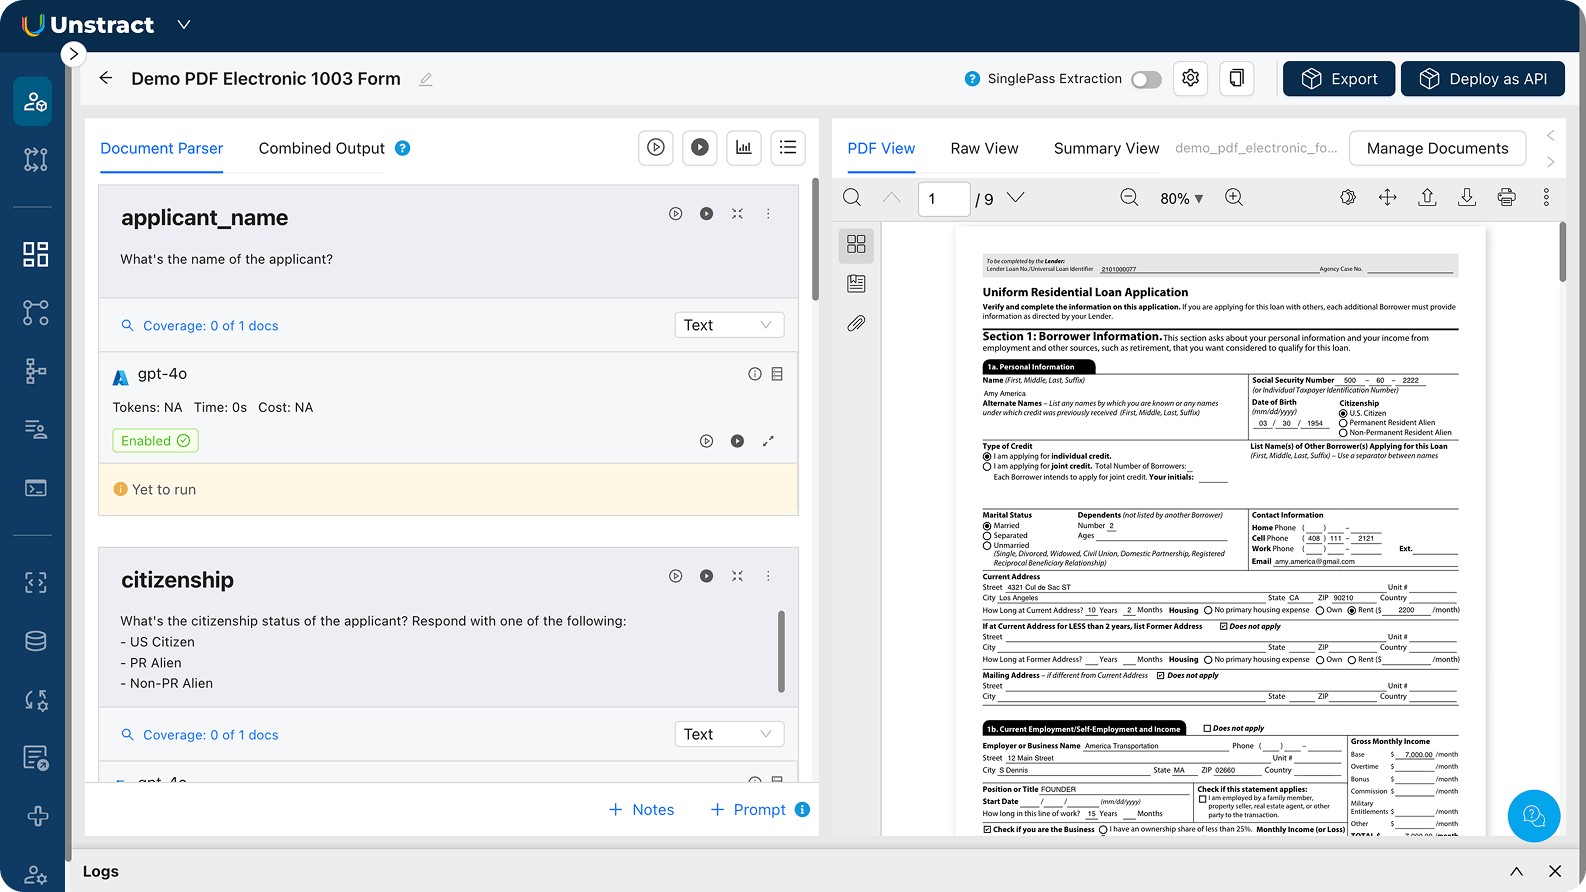The height and width of the screenshot is (892, 1586).
Task: Edit project name with pencil icon
Action: [426, 79]
